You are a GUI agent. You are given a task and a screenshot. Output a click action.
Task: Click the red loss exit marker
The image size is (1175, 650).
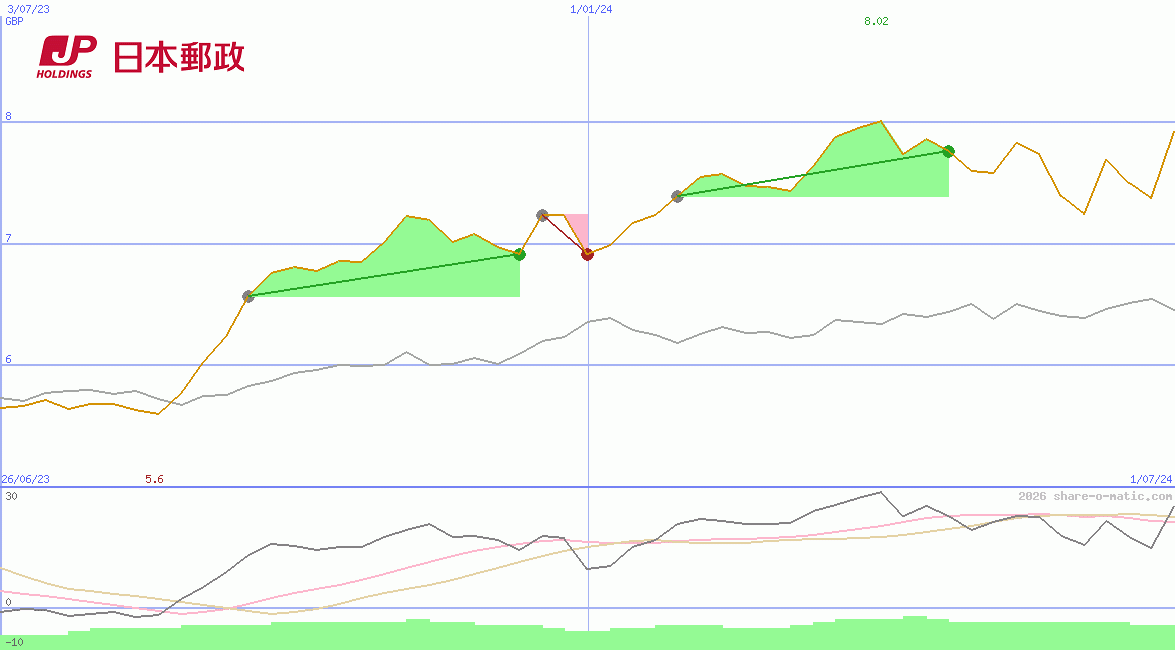pyautogui.click(x=588, y=254)
